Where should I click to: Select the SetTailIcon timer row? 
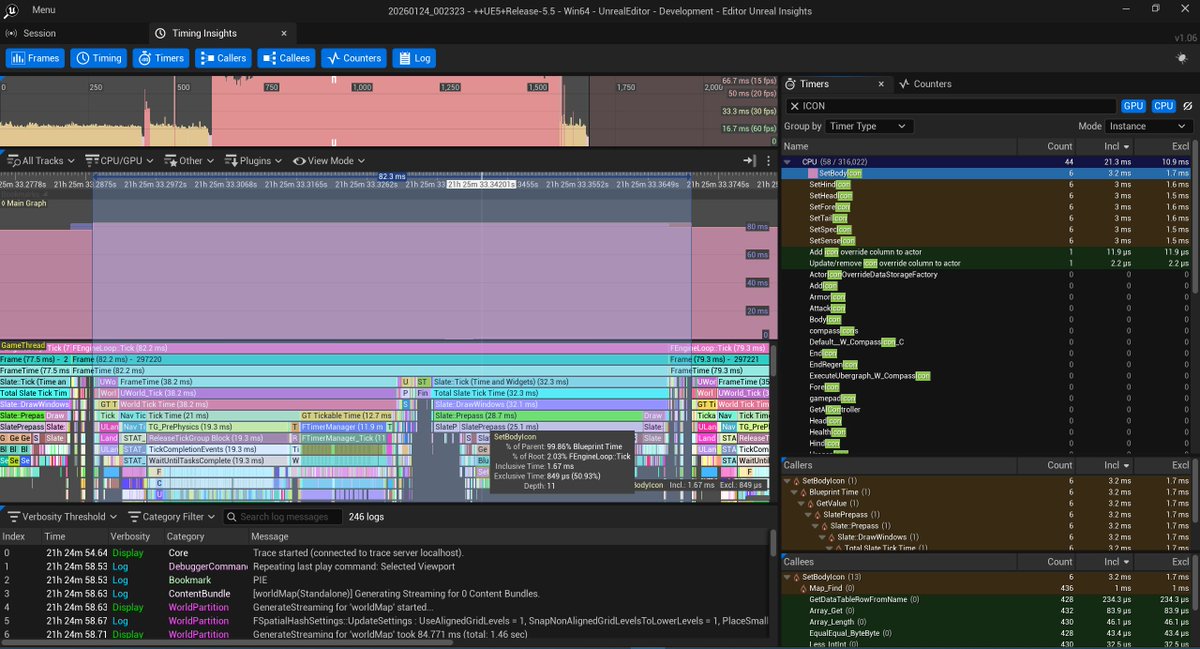[988, 218]
